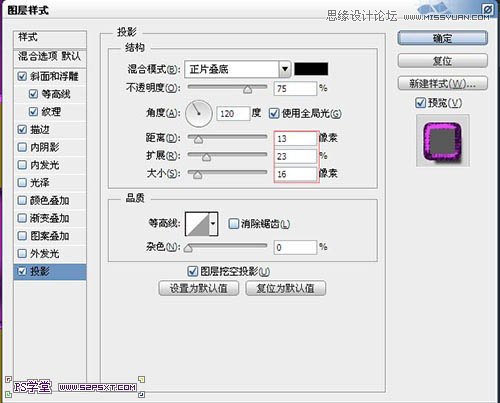Enable the 内发光 checkbox
This screenshot has width=500, height=403.
(x=22, y=165)
